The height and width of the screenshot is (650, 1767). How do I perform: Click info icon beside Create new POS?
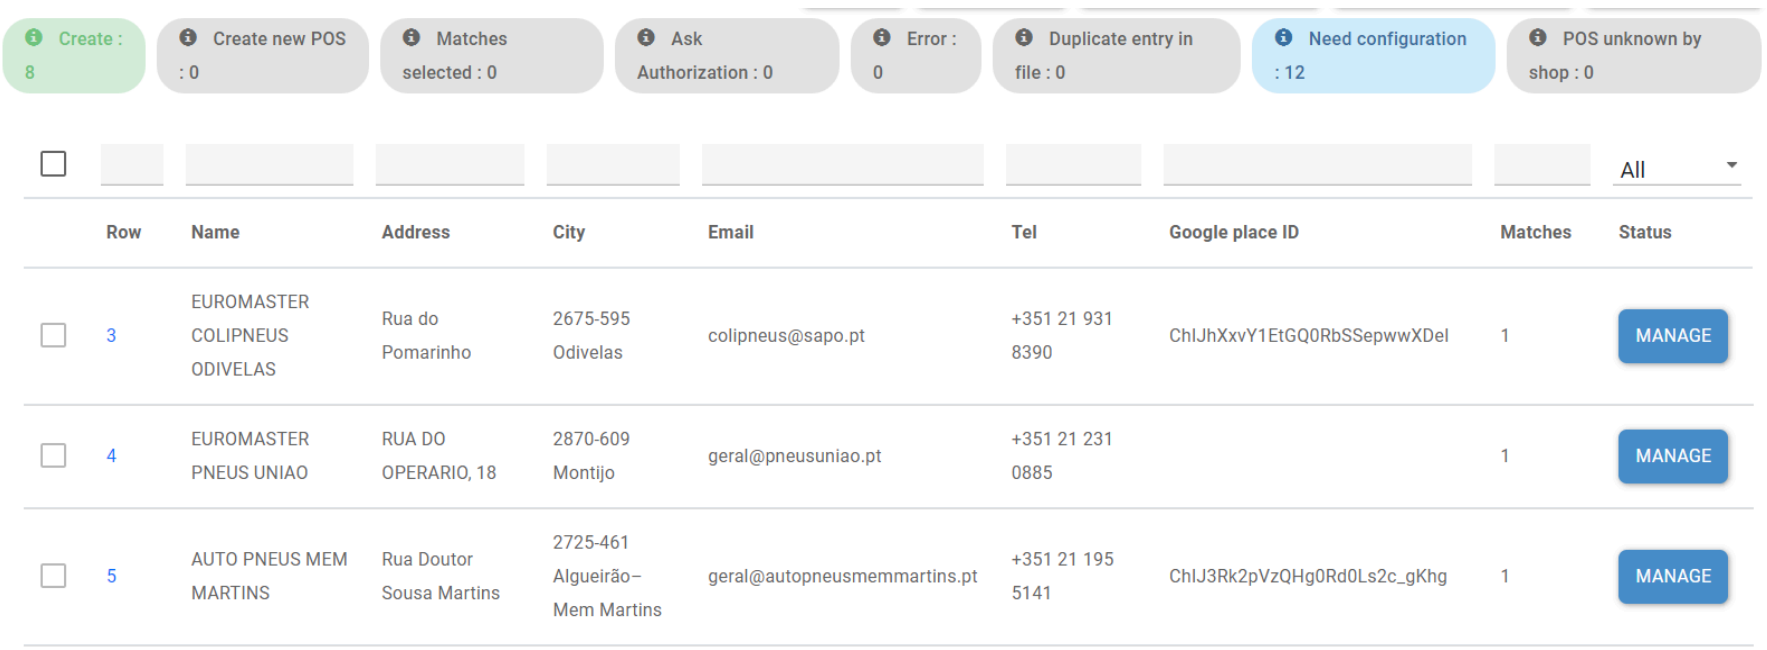coord(188,37)
